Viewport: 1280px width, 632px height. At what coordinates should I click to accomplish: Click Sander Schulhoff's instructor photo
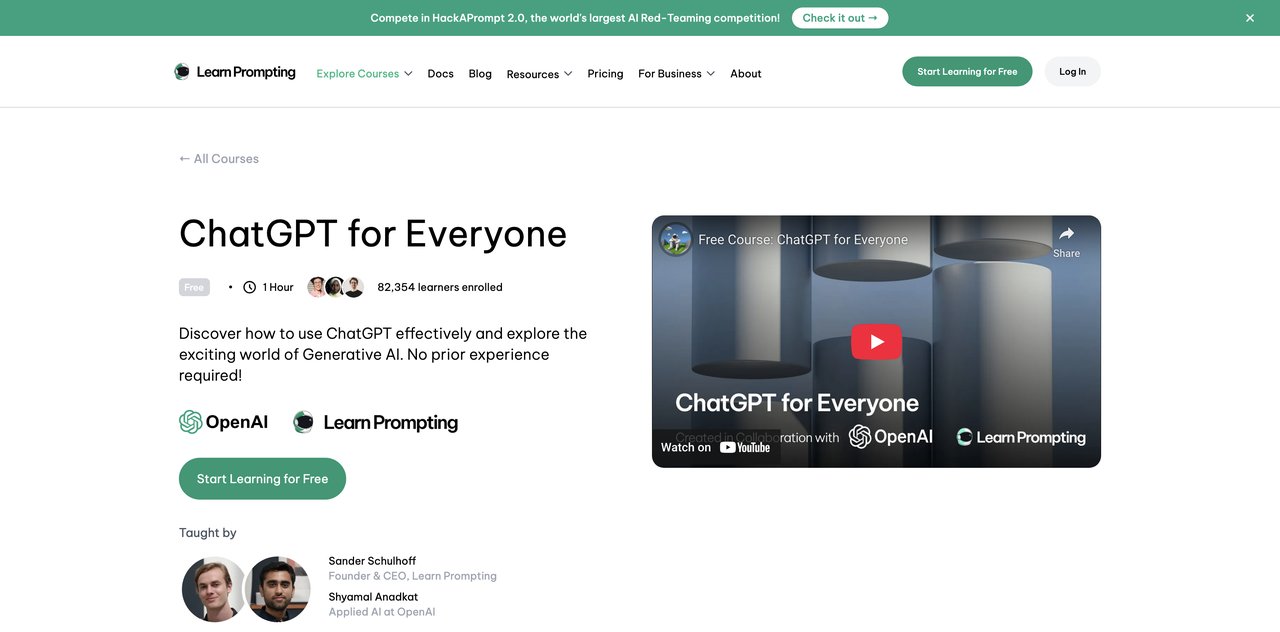click(214, 589)
